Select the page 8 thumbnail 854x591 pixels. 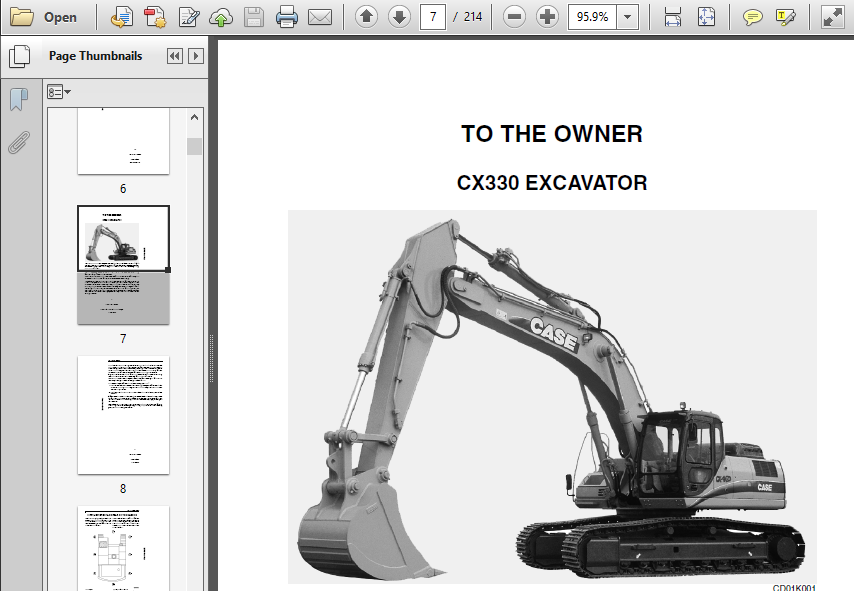(x=123, y=415)
